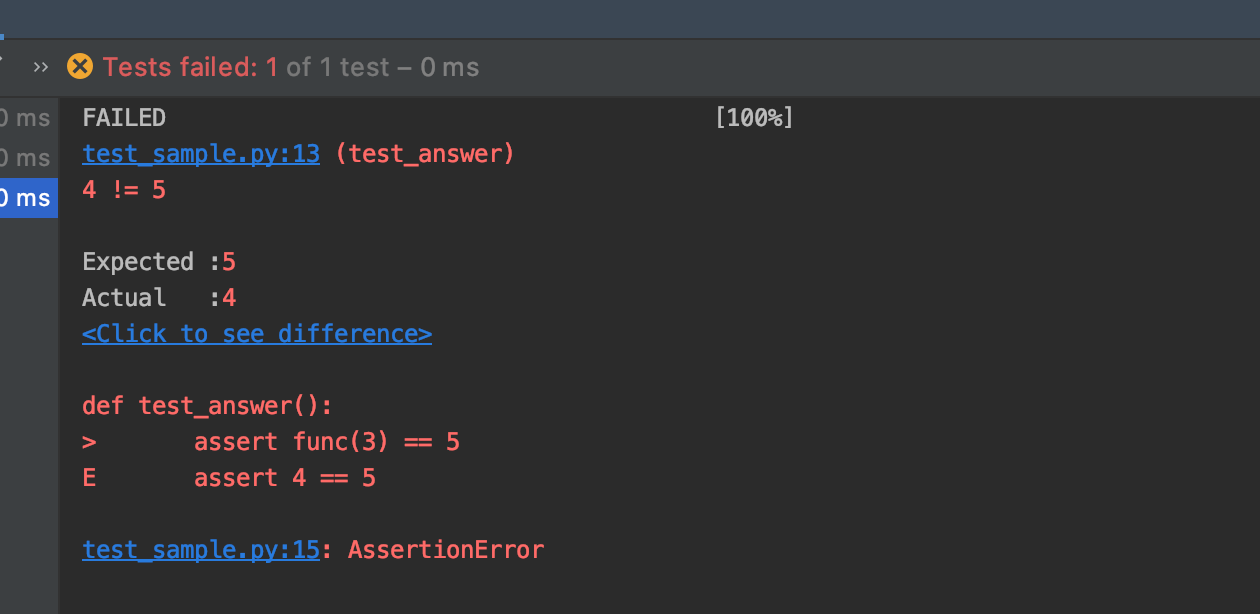
Task: Click the 'of 1 test – 0 ms' summary text
Action: (382, 67)
